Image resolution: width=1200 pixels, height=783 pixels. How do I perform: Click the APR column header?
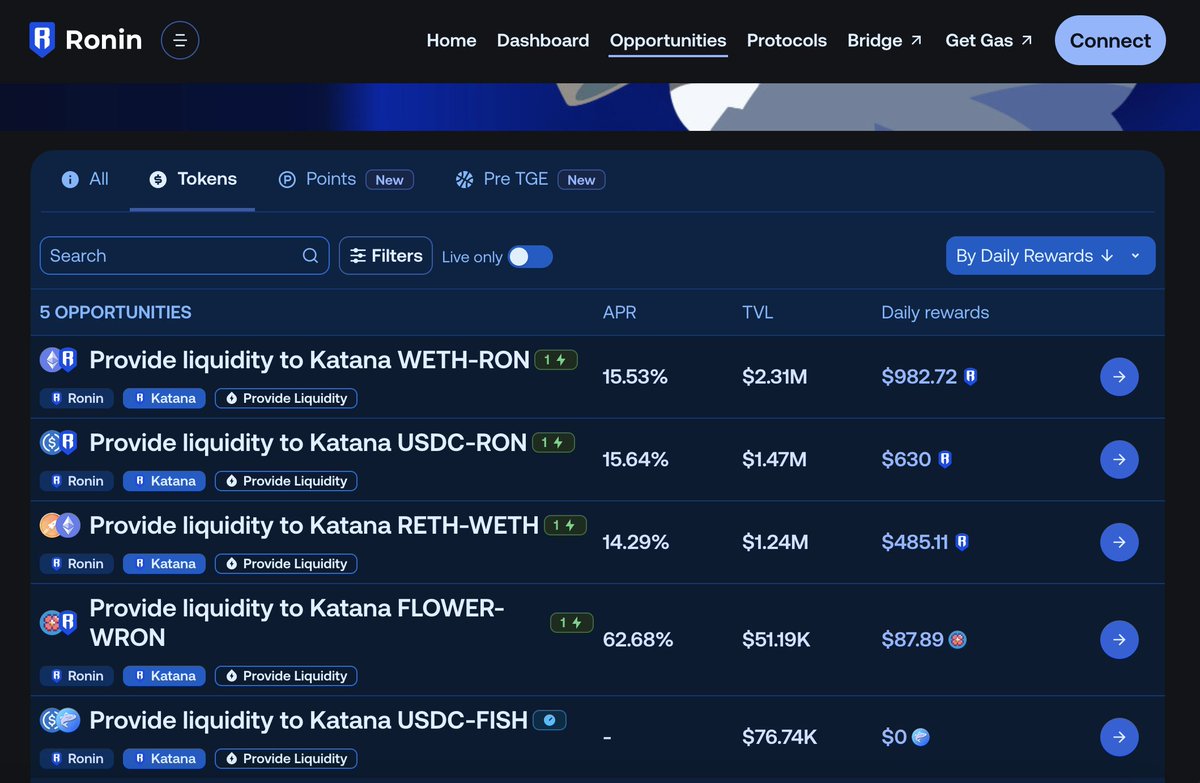tap(619, 312)
